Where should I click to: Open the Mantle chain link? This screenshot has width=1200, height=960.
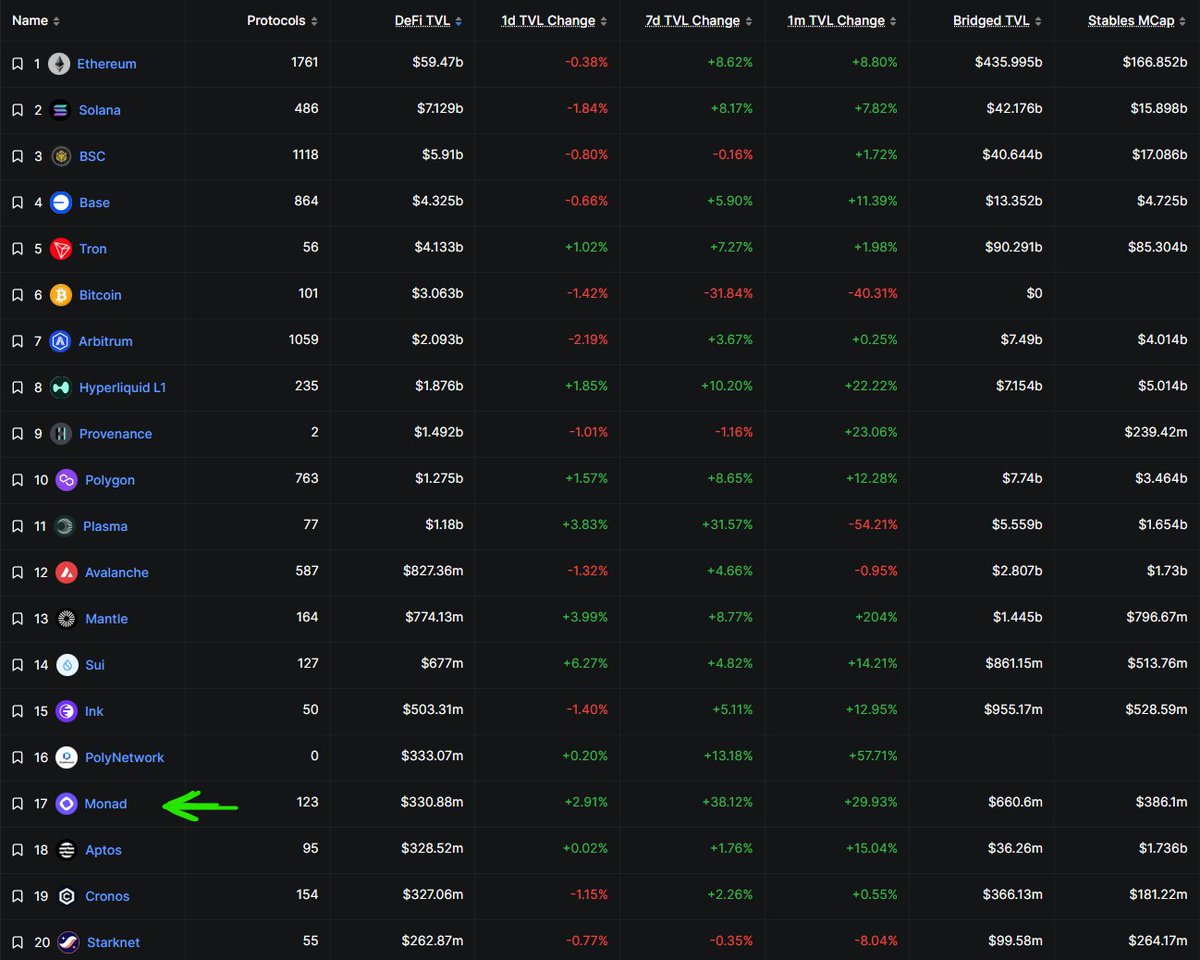pyautogui.click(x=107, y=619)
